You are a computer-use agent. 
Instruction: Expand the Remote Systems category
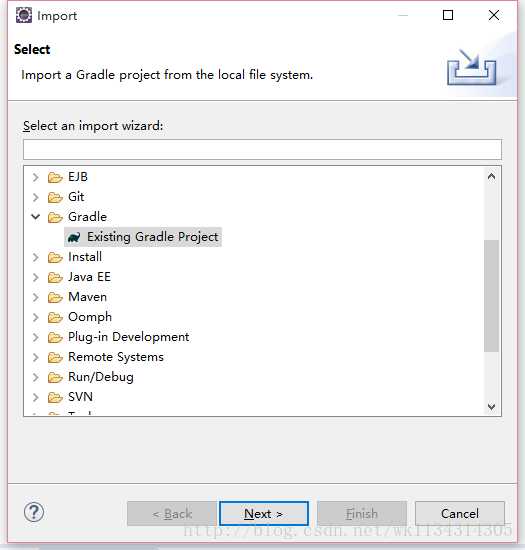[x=35, y=357]
